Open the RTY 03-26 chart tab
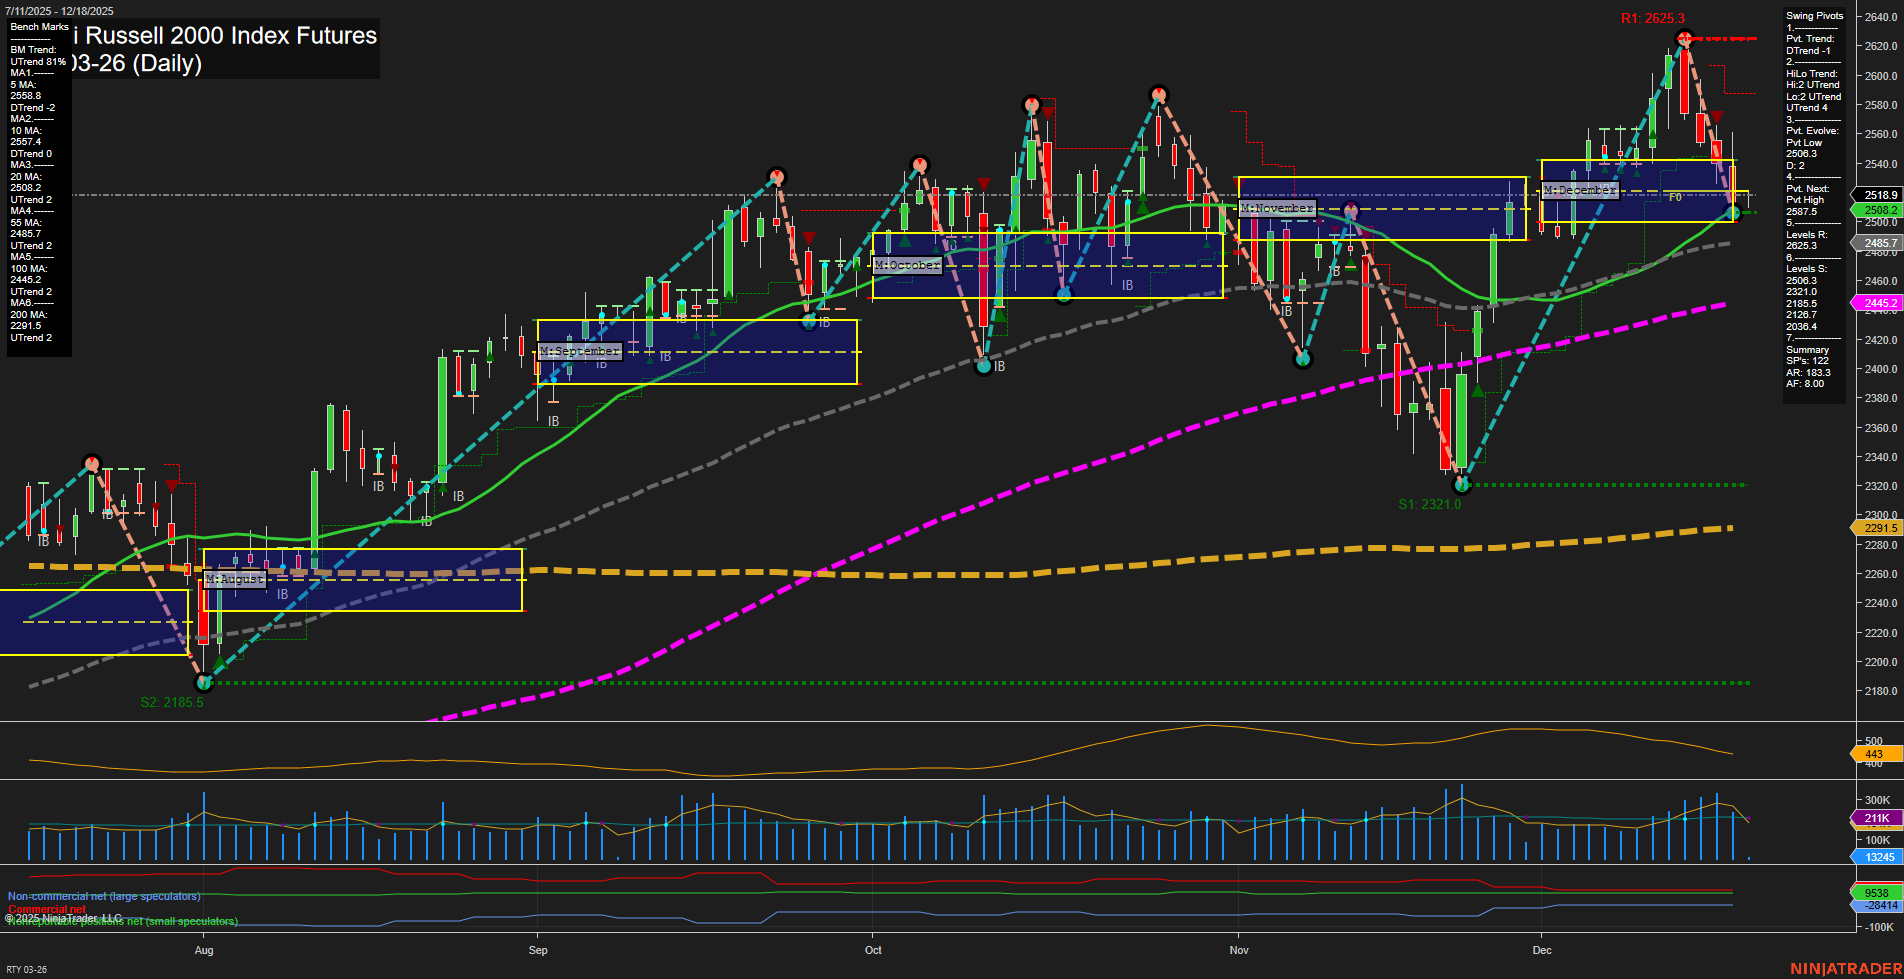Viewport: 1904px width, 979px height. tap(27, 969)
